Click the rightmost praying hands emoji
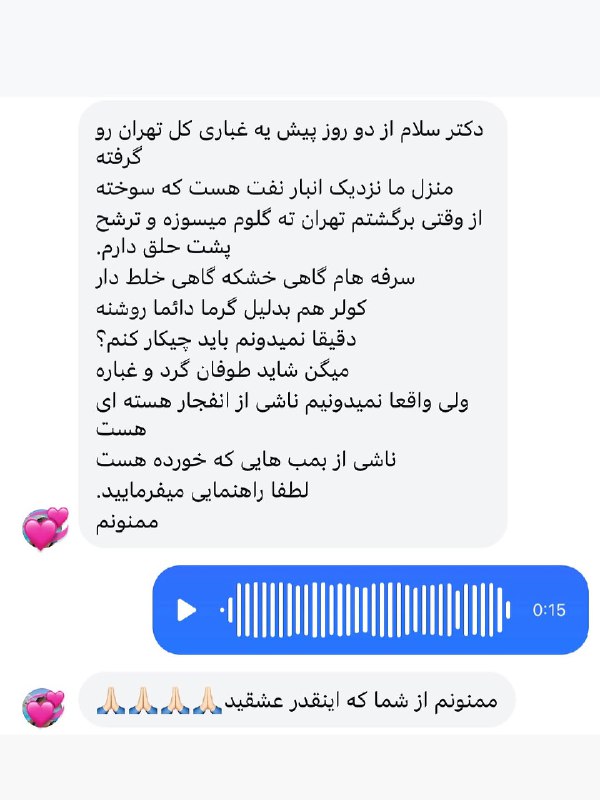The height and width of the screenshot is (800, 600). click(208, 701)
